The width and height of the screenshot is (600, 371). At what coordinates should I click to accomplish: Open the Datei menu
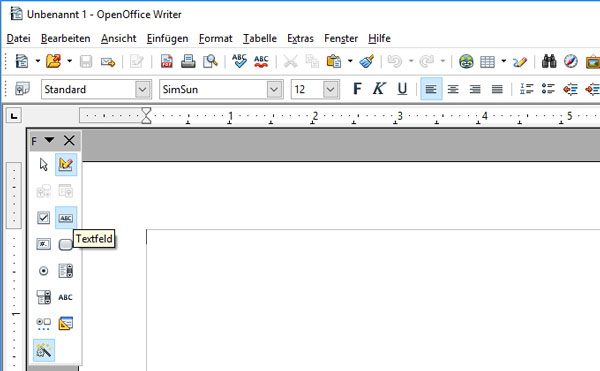click(18, 38)
